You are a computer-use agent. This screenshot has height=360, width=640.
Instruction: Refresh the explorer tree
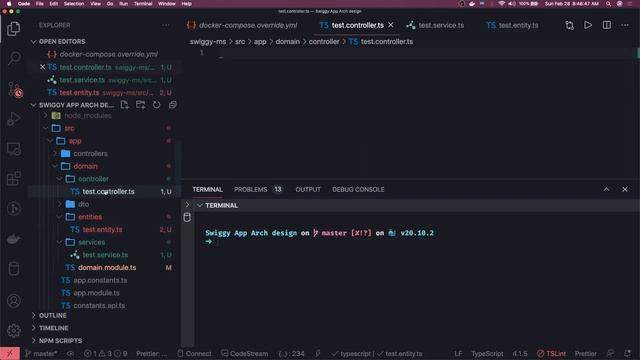(156, 105)
